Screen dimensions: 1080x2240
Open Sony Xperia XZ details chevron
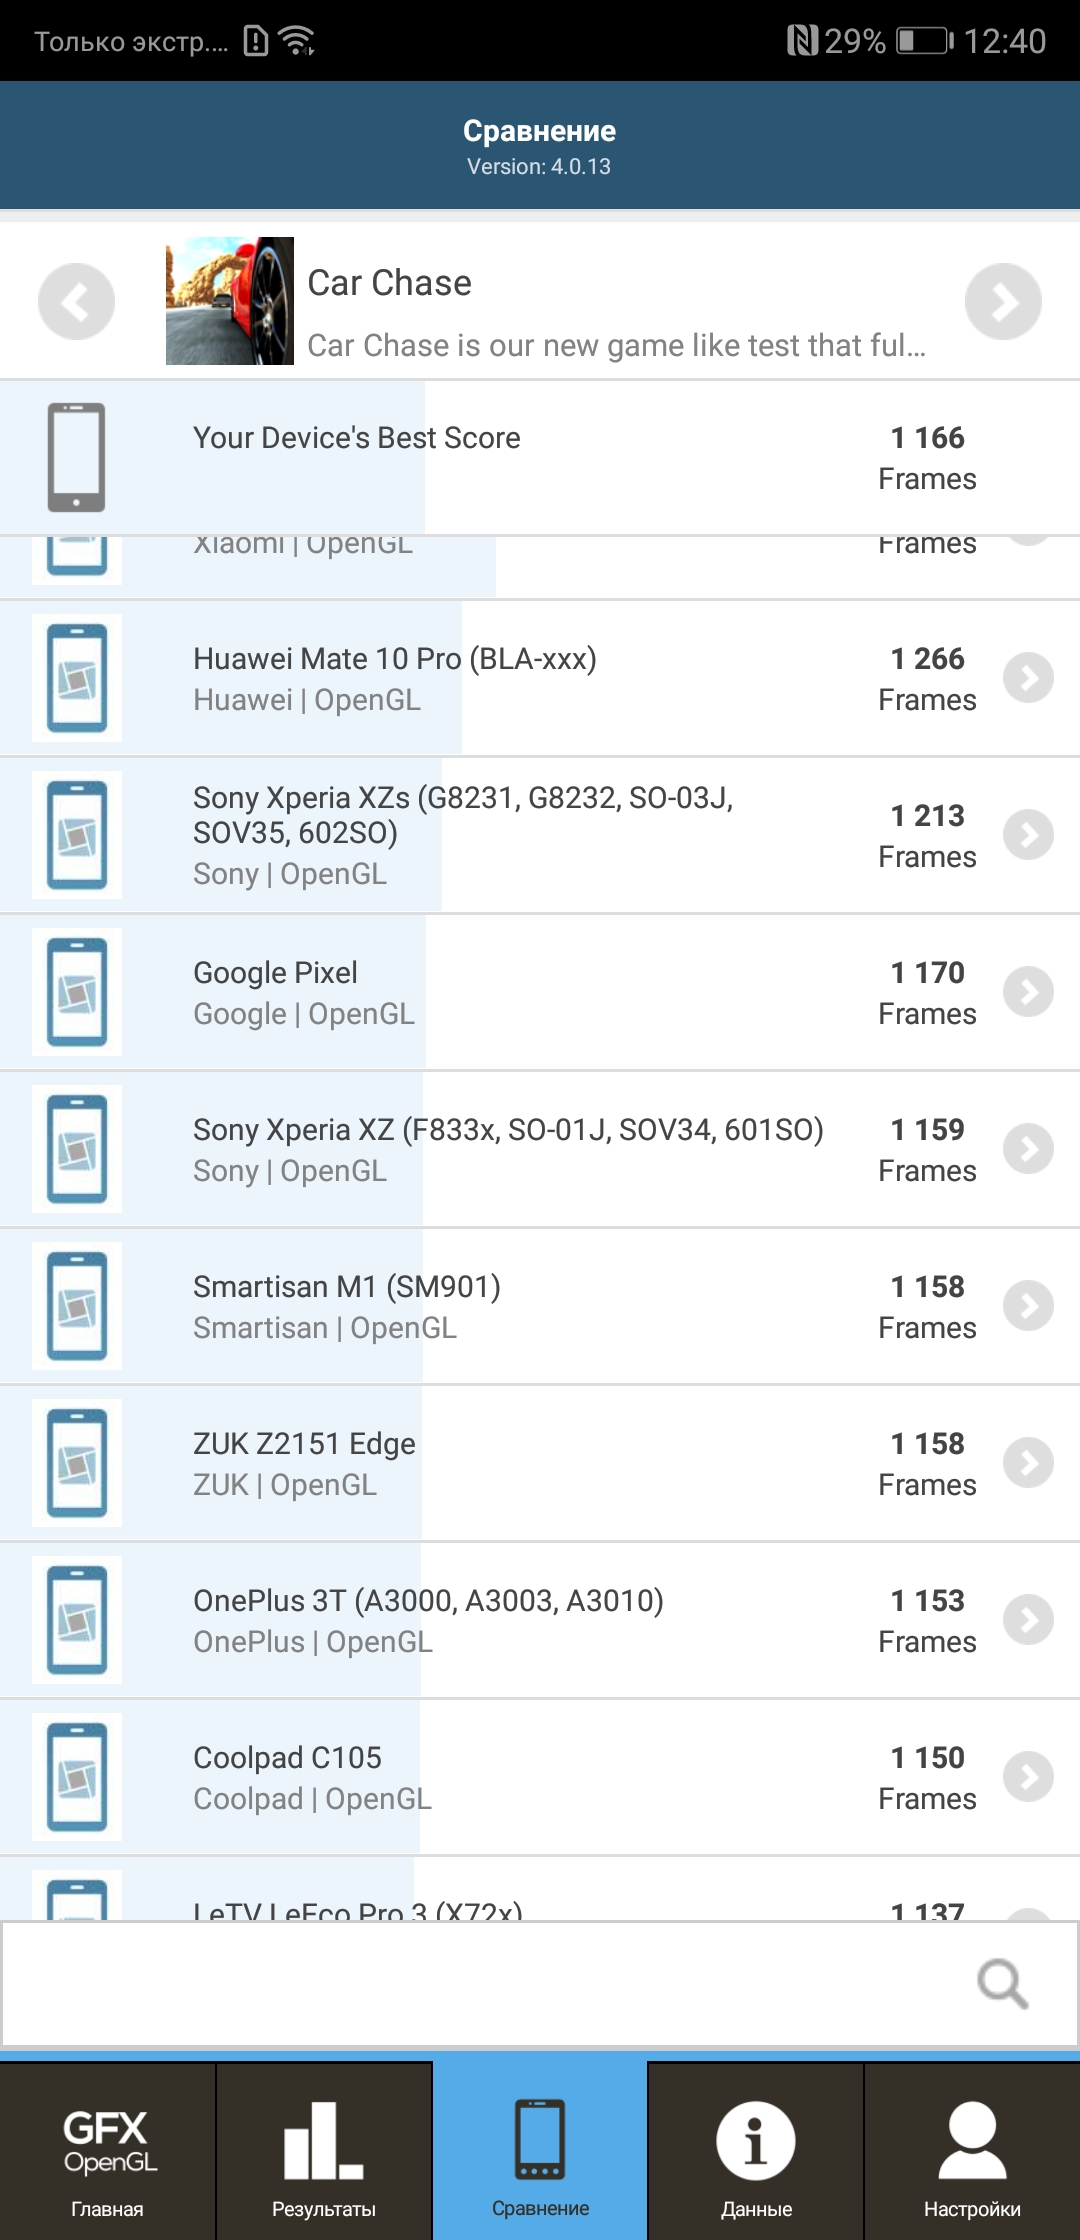click(1028, 1149)
